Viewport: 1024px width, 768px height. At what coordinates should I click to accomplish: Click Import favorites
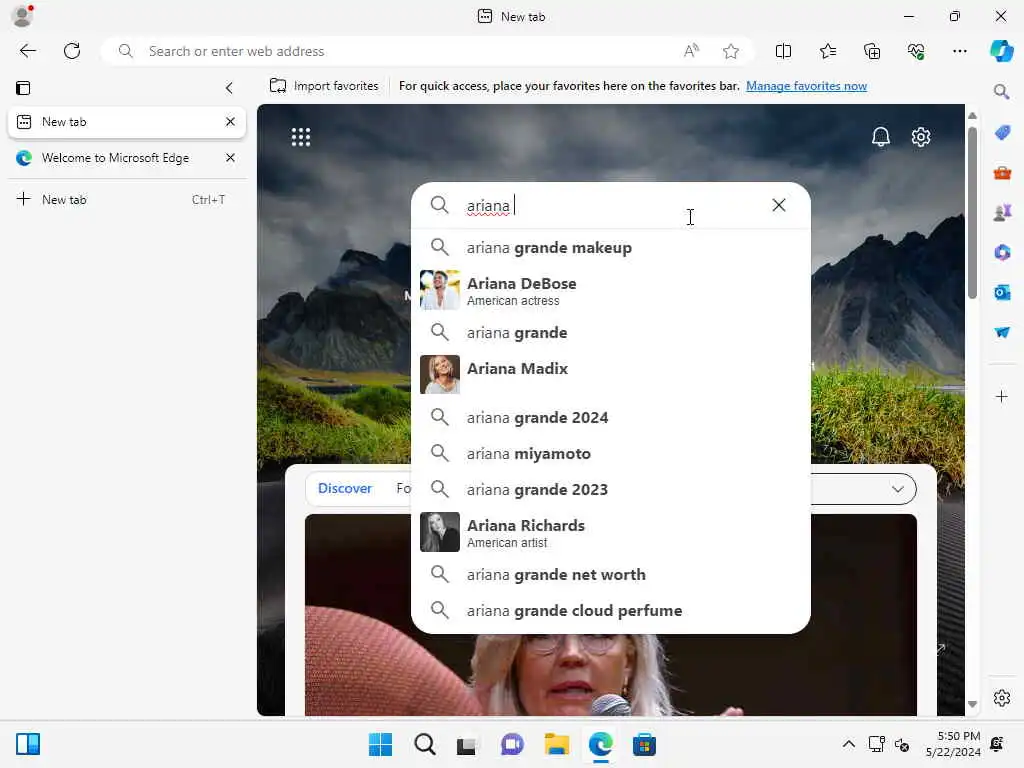tap(324, 86)
